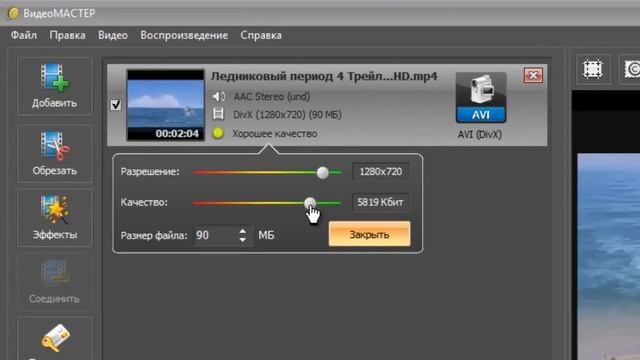The image size is (640, 360).
Task: Open the Файл menu
Action: 24,36
